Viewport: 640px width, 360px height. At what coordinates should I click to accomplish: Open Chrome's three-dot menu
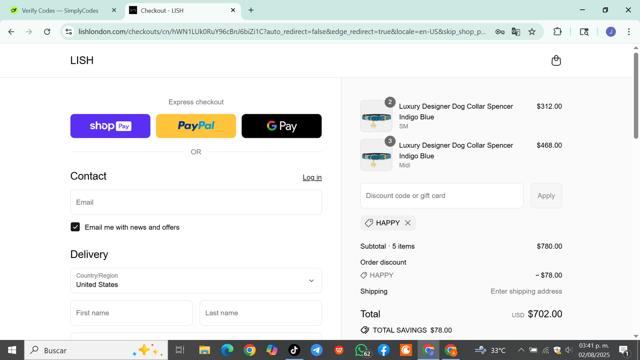[629, 31]
